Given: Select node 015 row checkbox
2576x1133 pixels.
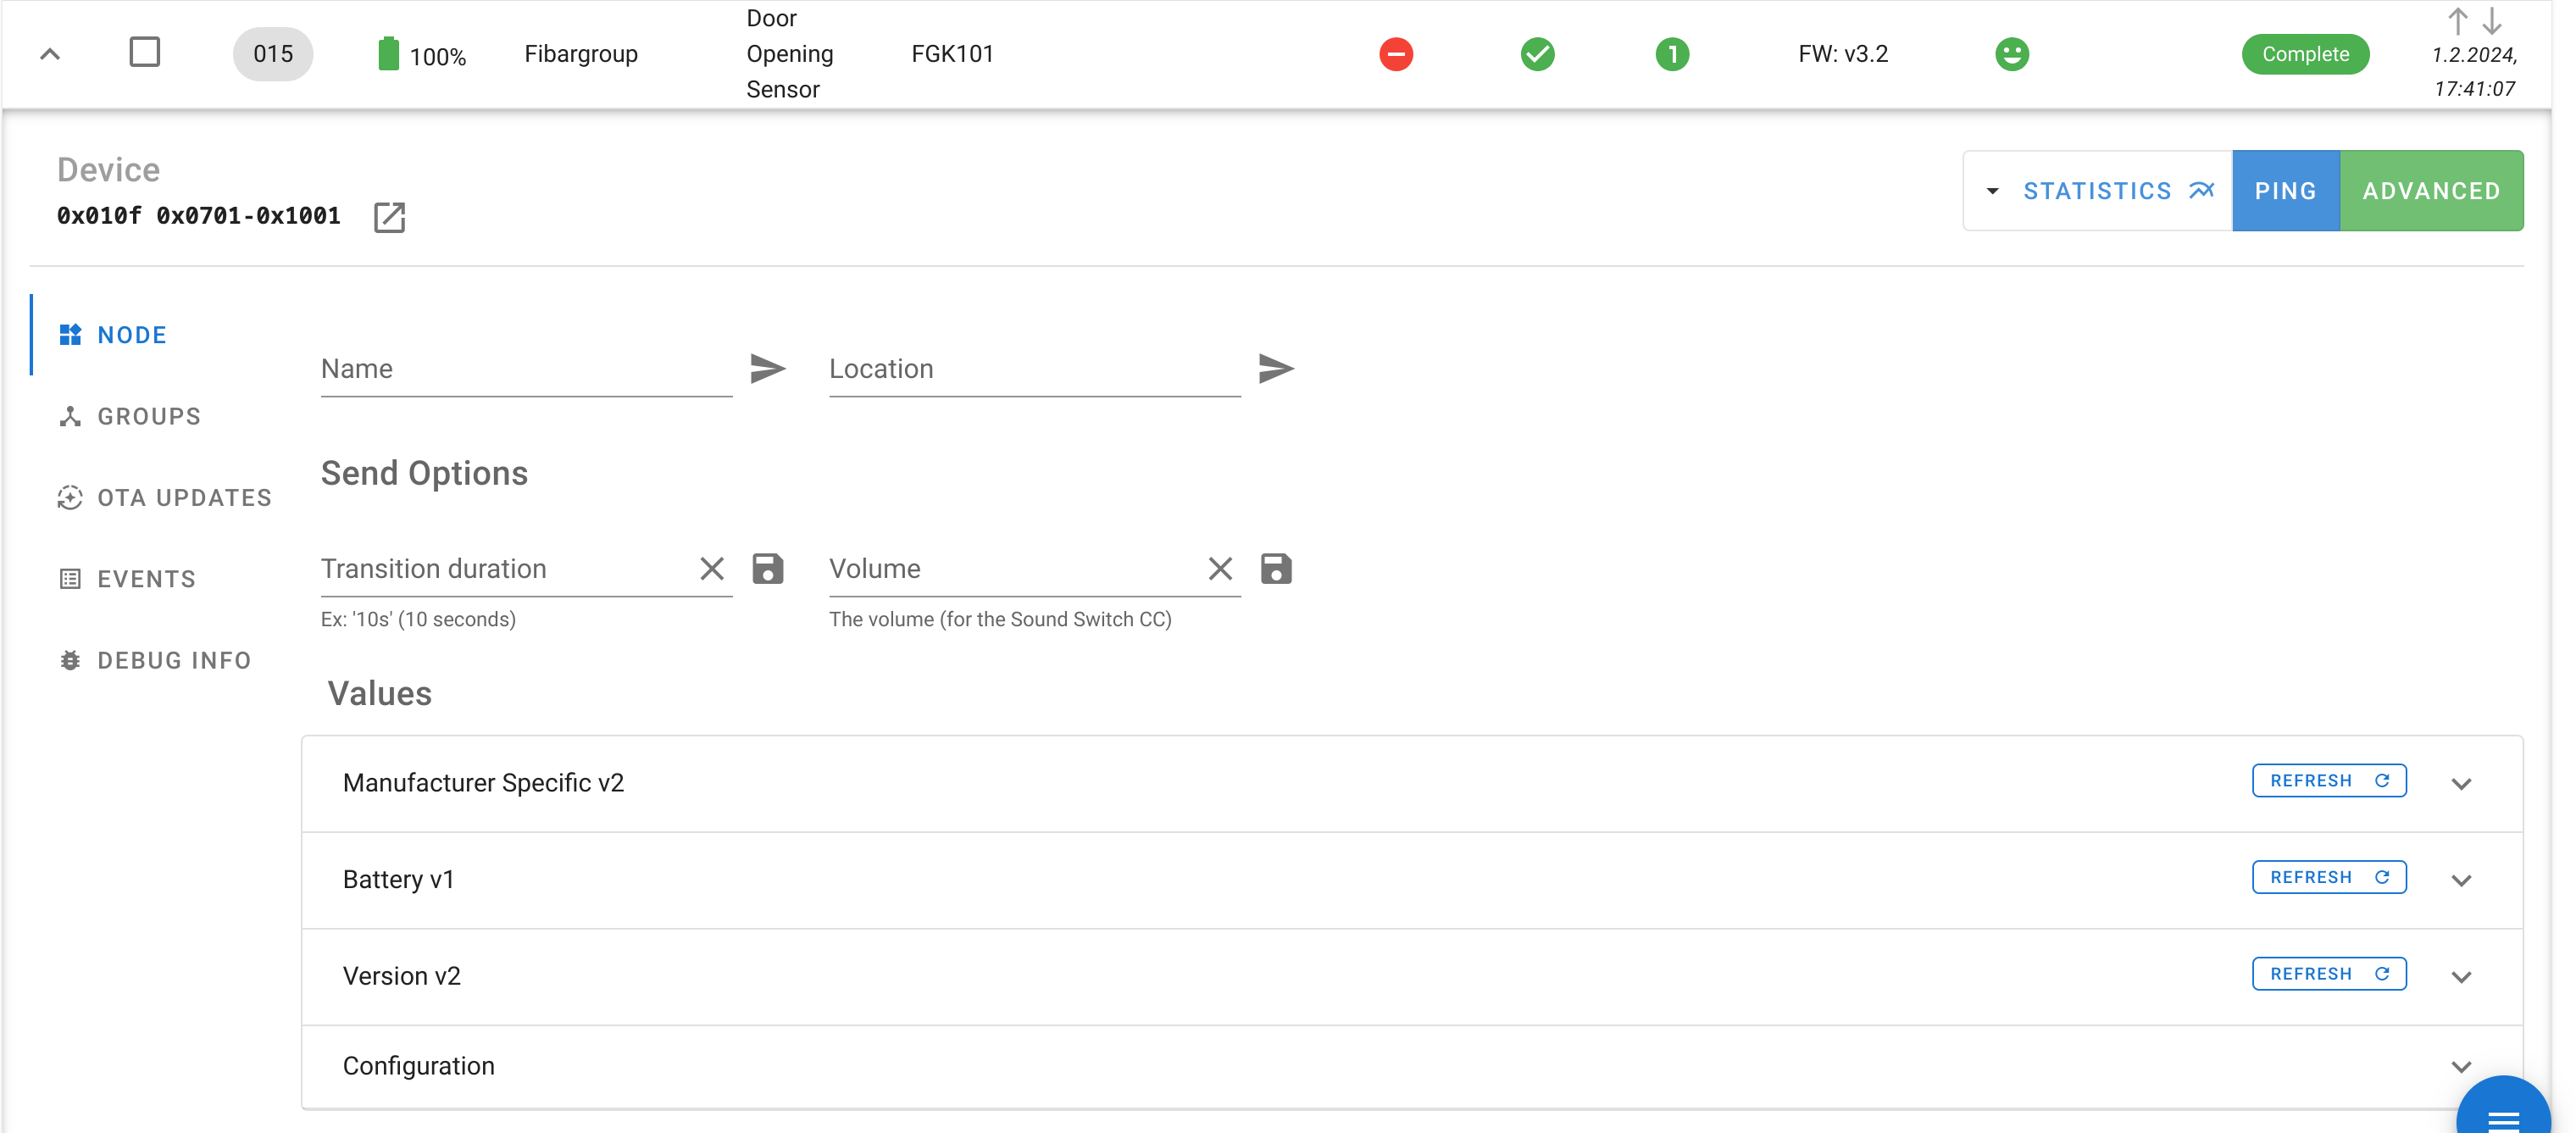Looking at the screenshot, I should pos(145,52).
